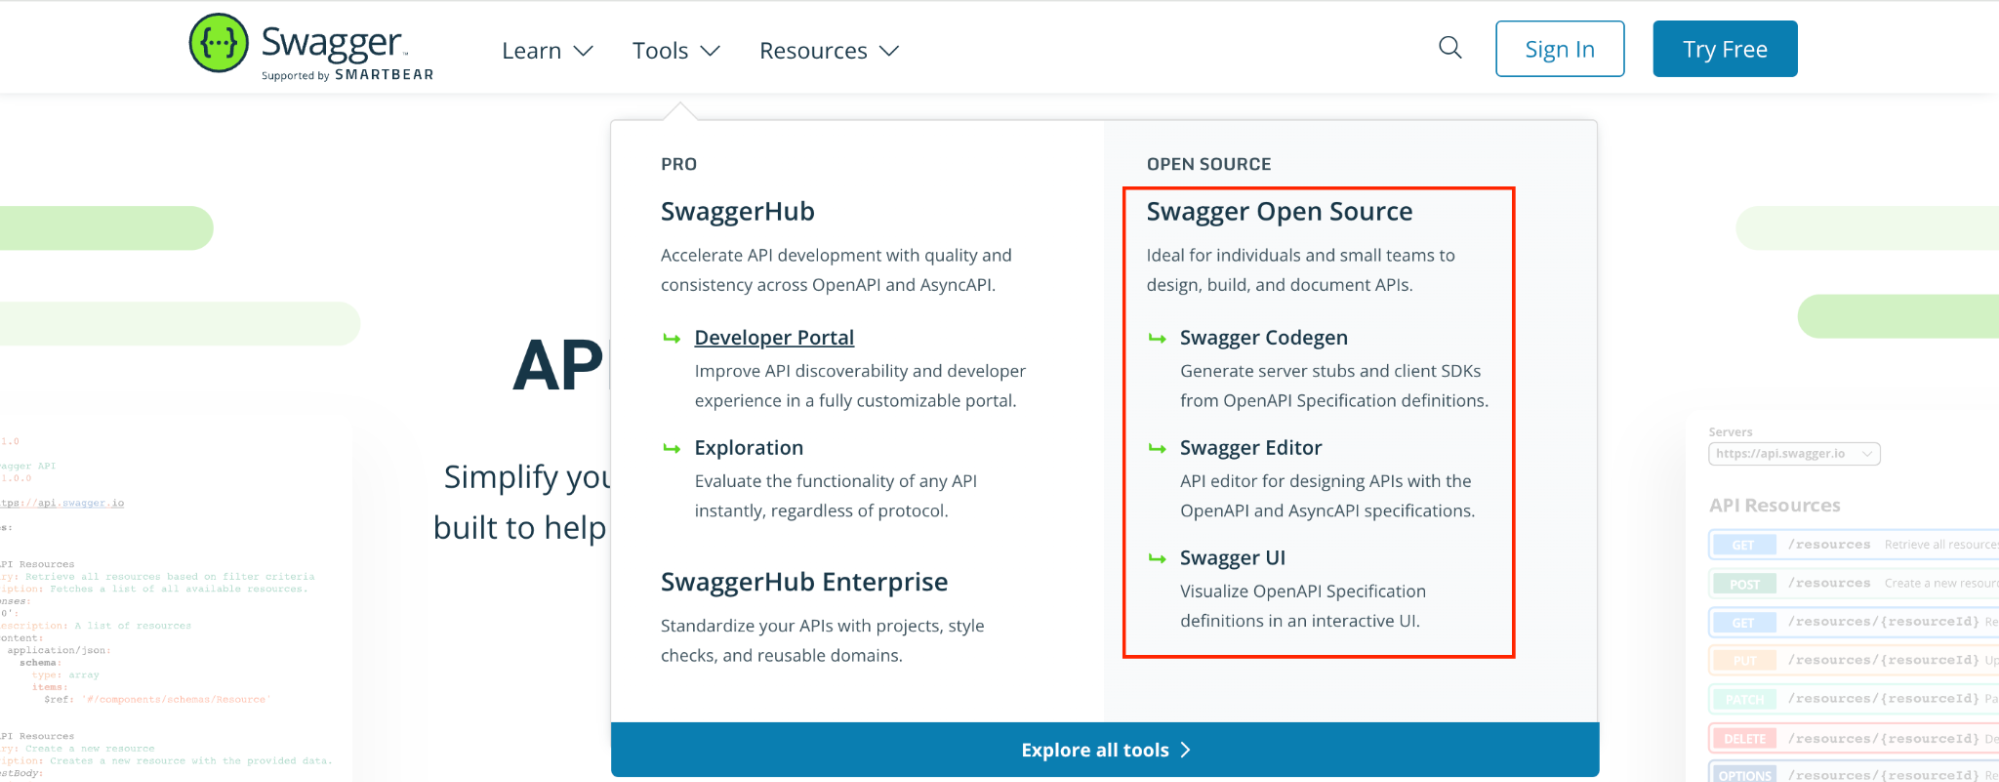This screenshot has width=1999, height=782.
Task: Click api.swagger.io link in code snippet
Action: [x=62, y=503]
